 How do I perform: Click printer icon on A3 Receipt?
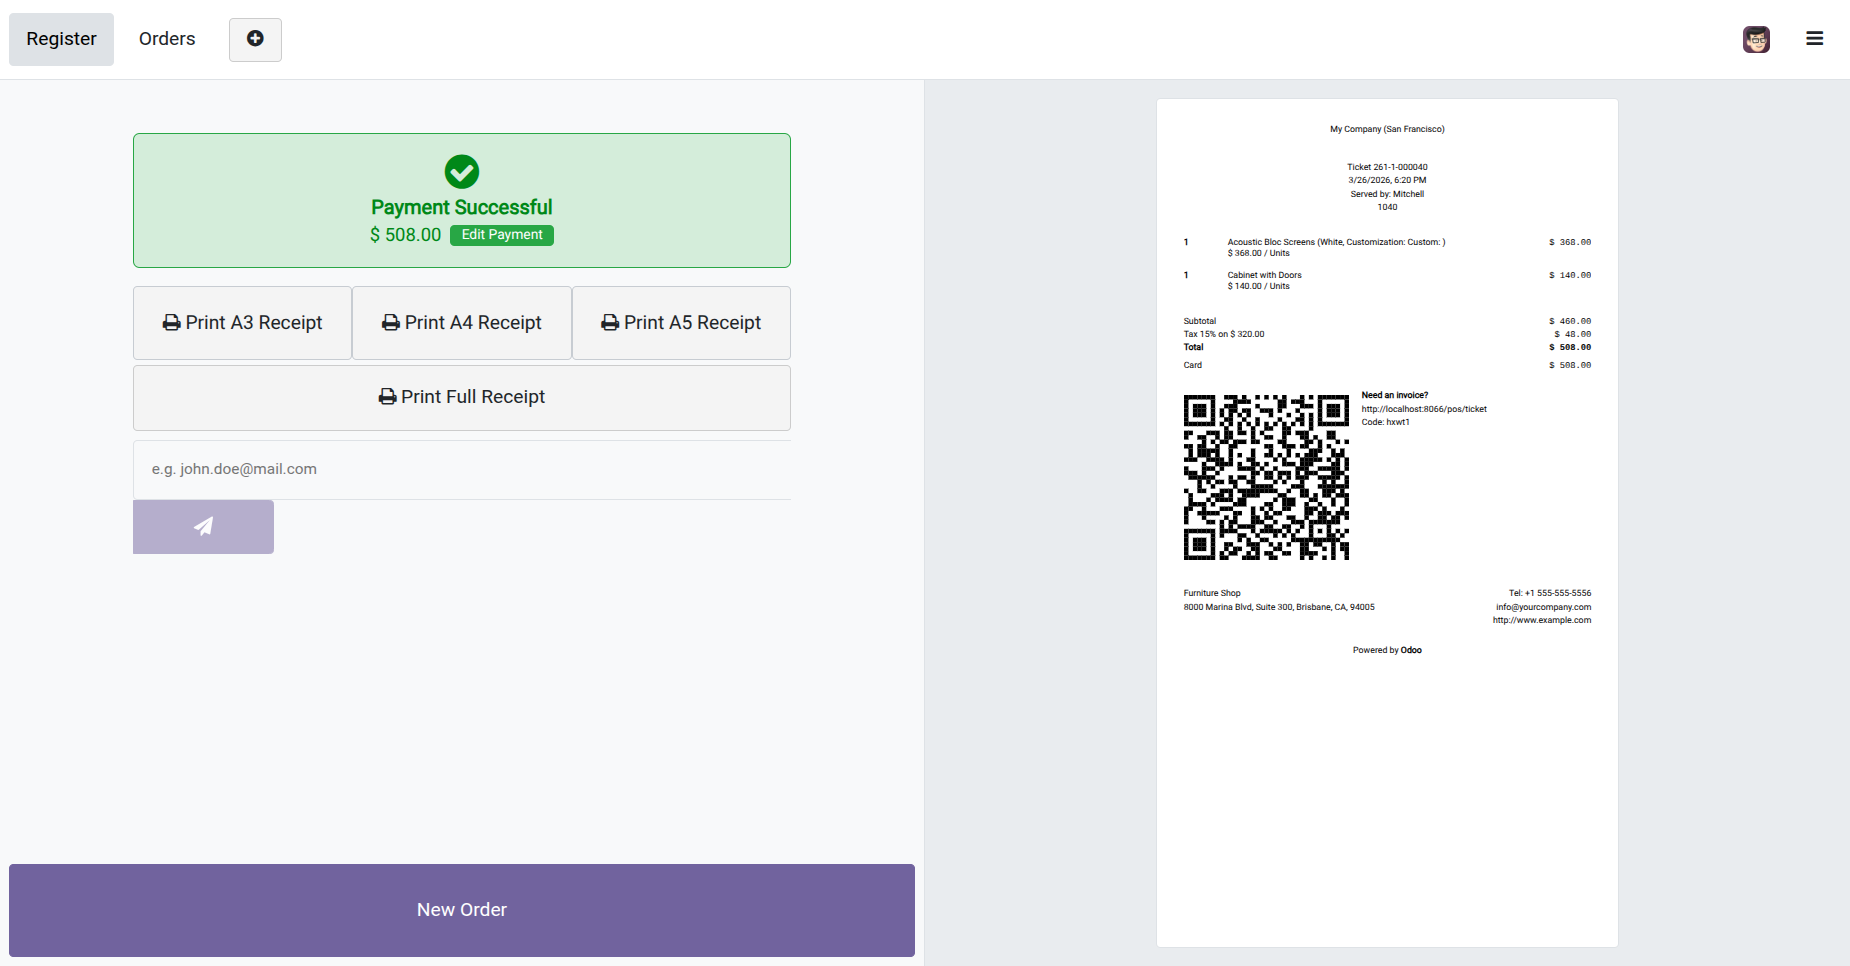coord(171,323)
